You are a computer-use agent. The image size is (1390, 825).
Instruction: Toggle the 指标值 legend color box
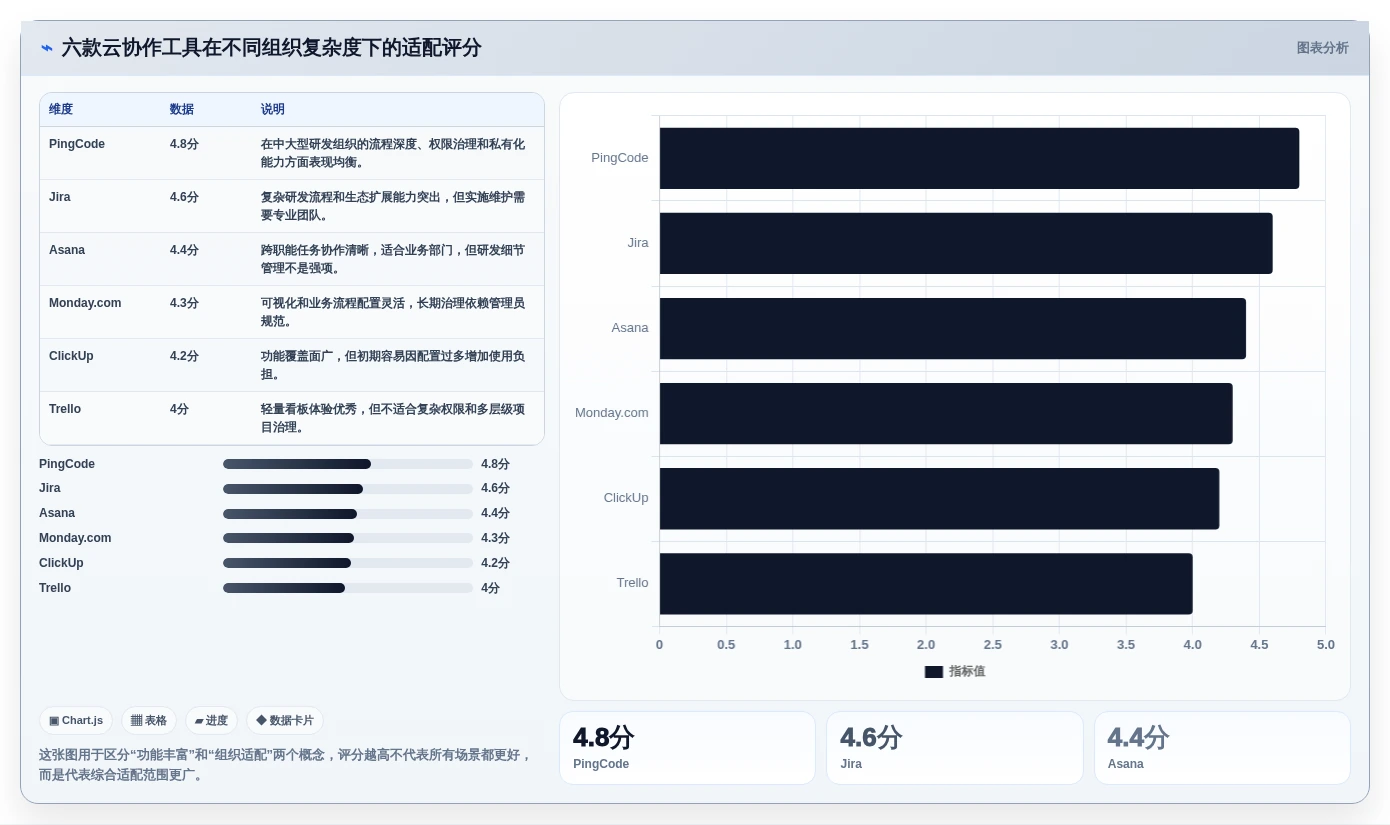coord(934,672)
